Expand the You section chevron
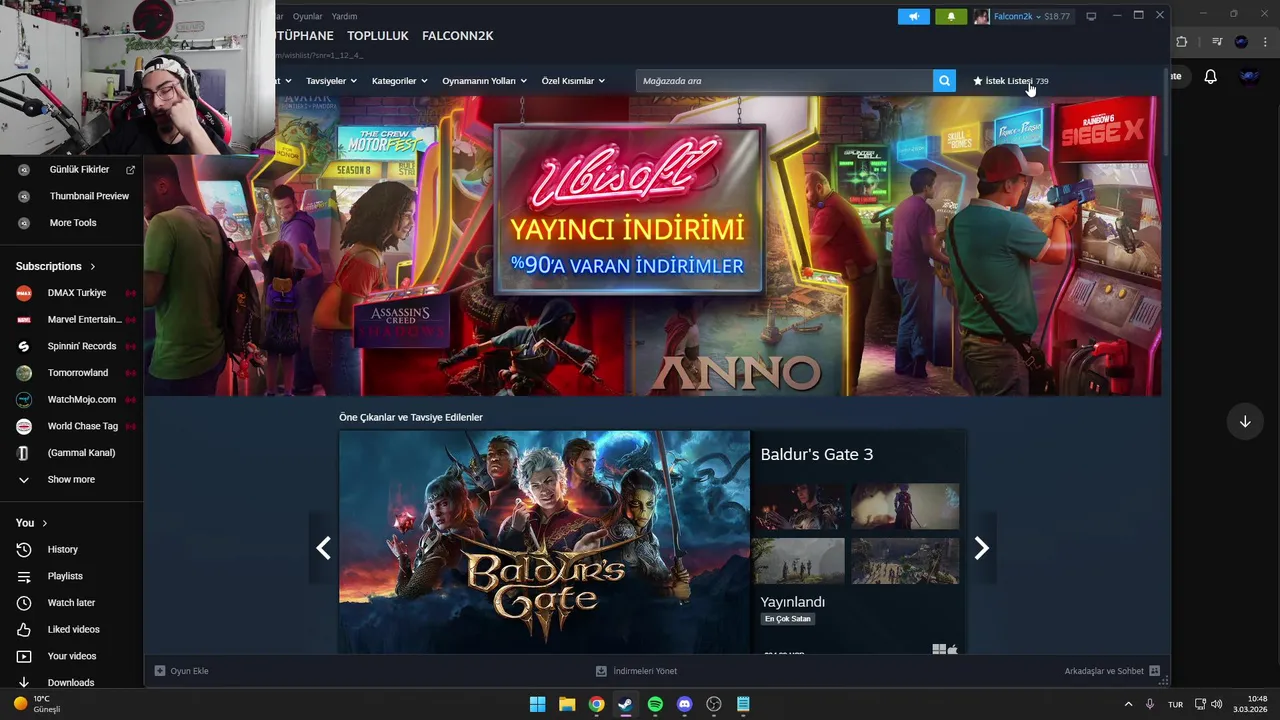The image size is (1280, 720). 45,523
